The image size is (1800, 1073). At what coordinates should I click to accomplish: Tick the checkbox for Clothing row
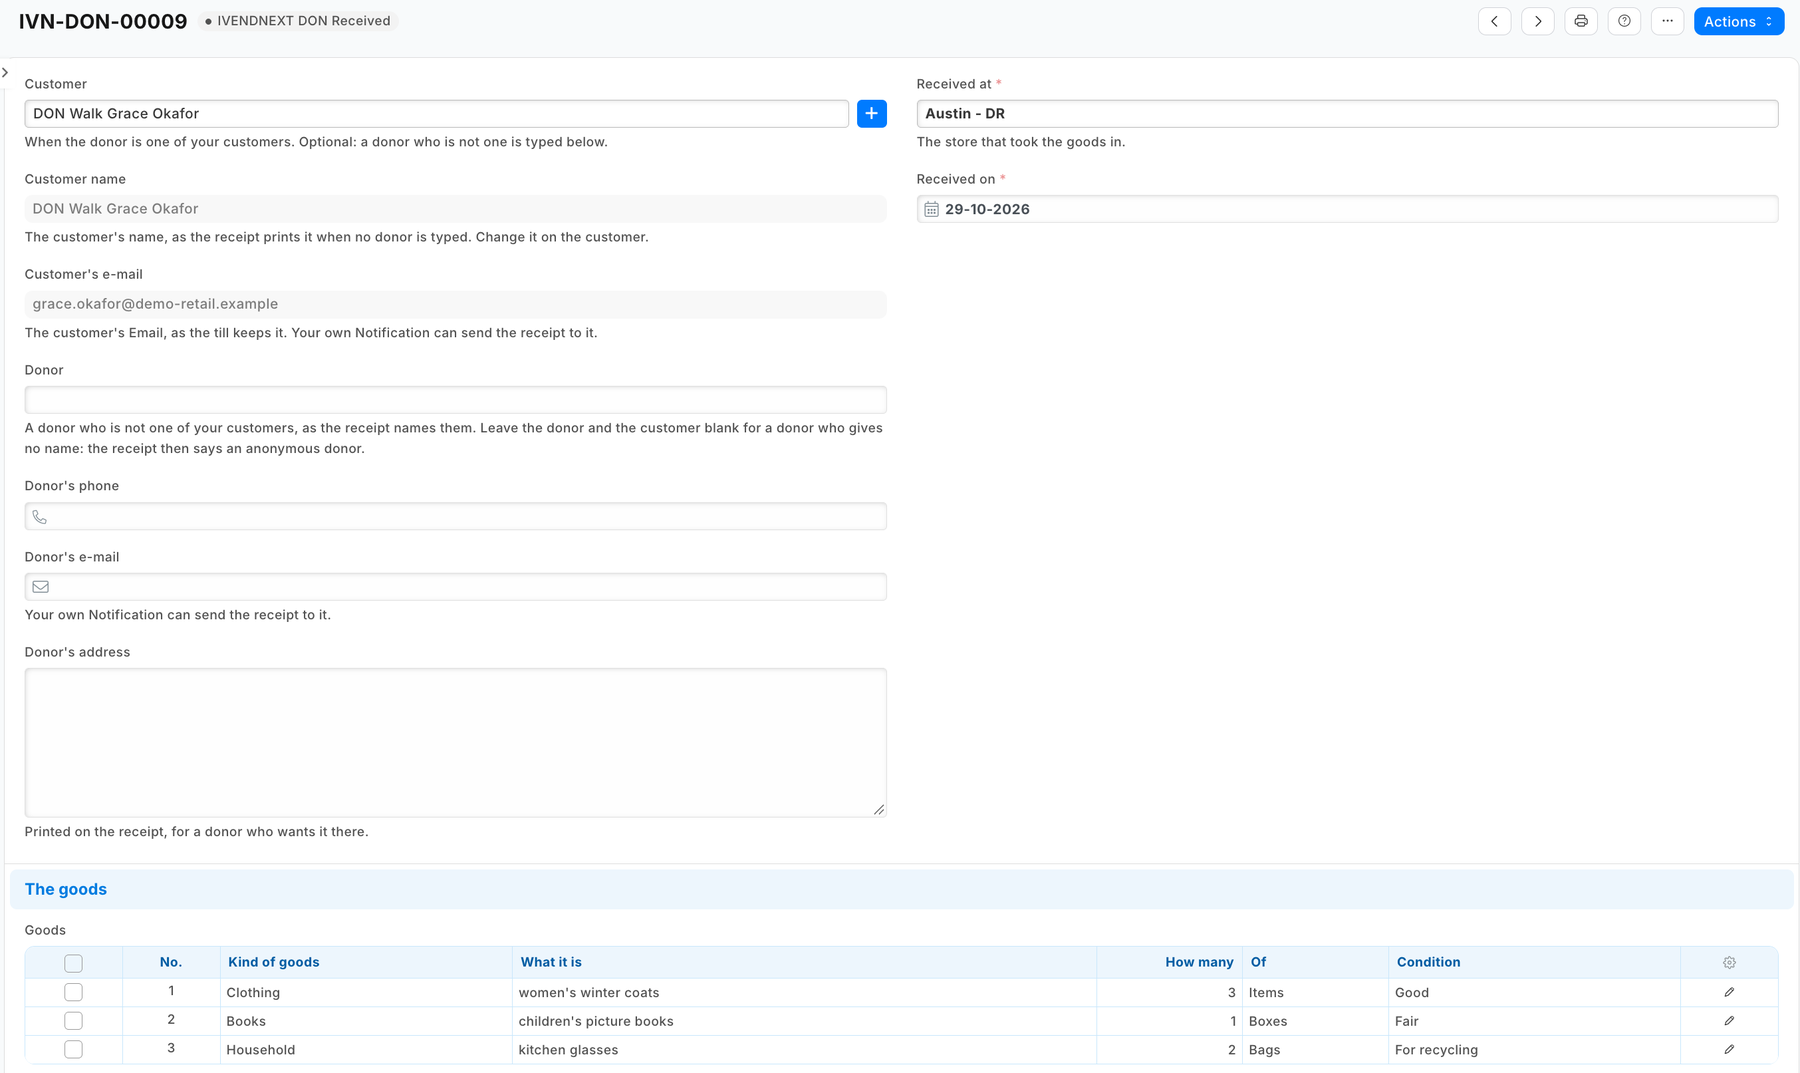coord(73,992)
